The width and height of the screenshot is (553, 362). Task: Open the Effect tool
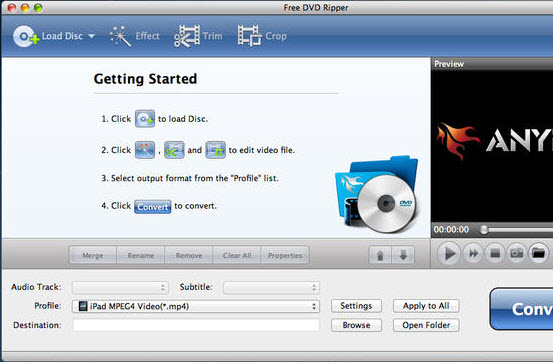click(134, 36)
